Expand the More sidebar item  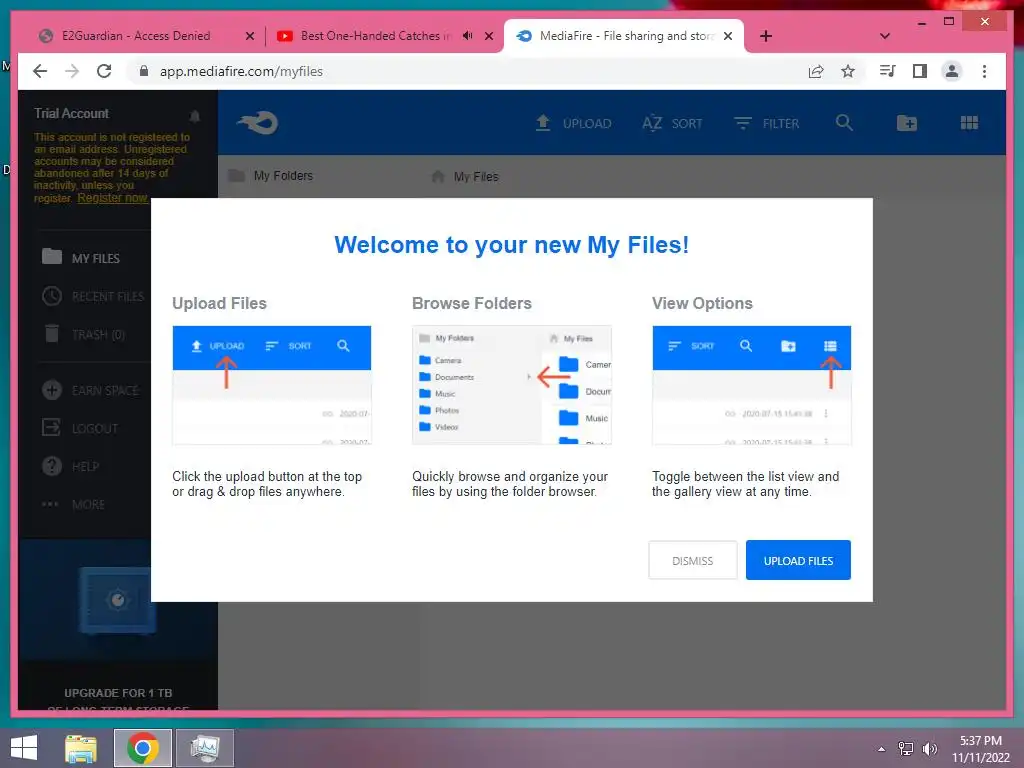tap(73, 504)
